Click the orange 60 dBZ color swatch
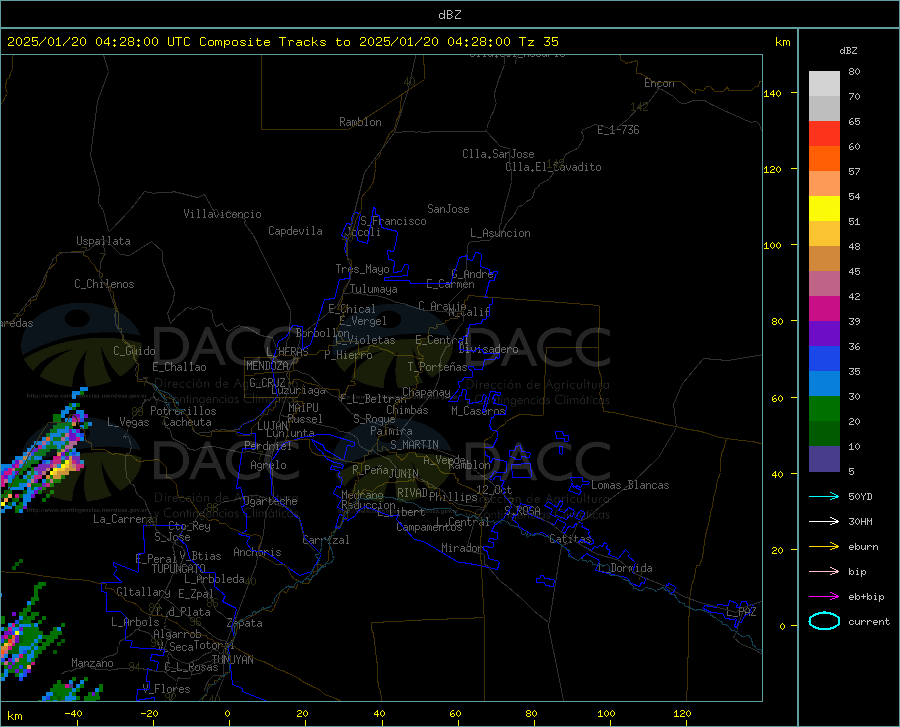The image size is (900, 727). pyautogui.click(x=824, y=158)
